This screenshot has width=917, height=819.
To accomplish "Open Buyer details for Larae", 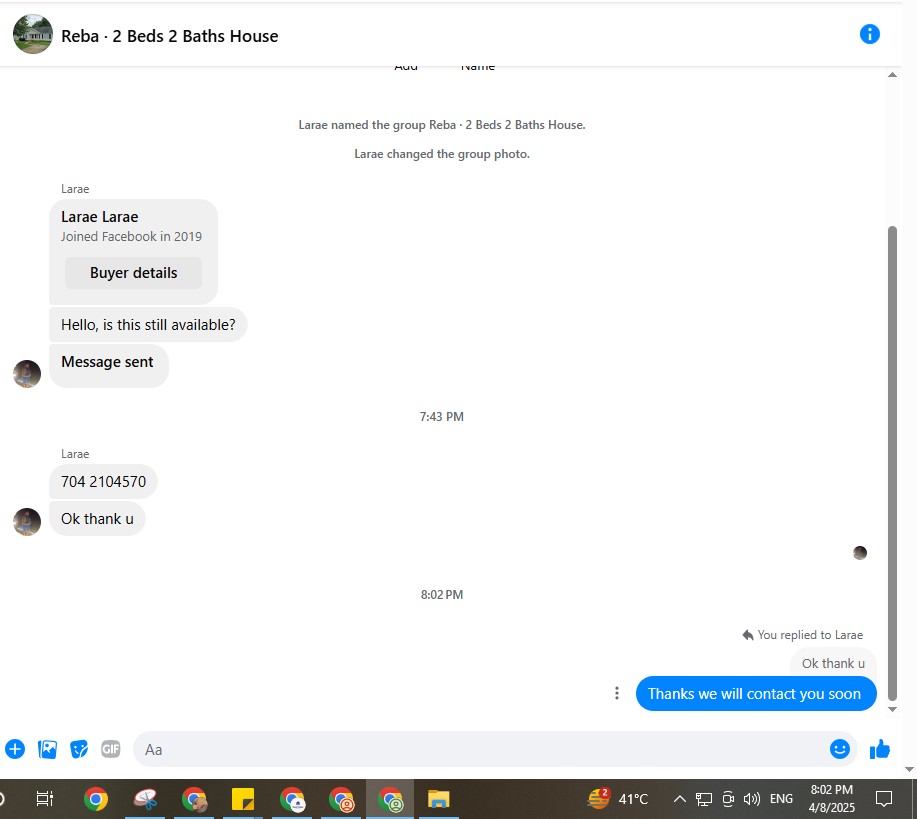I will pos(133,273).
